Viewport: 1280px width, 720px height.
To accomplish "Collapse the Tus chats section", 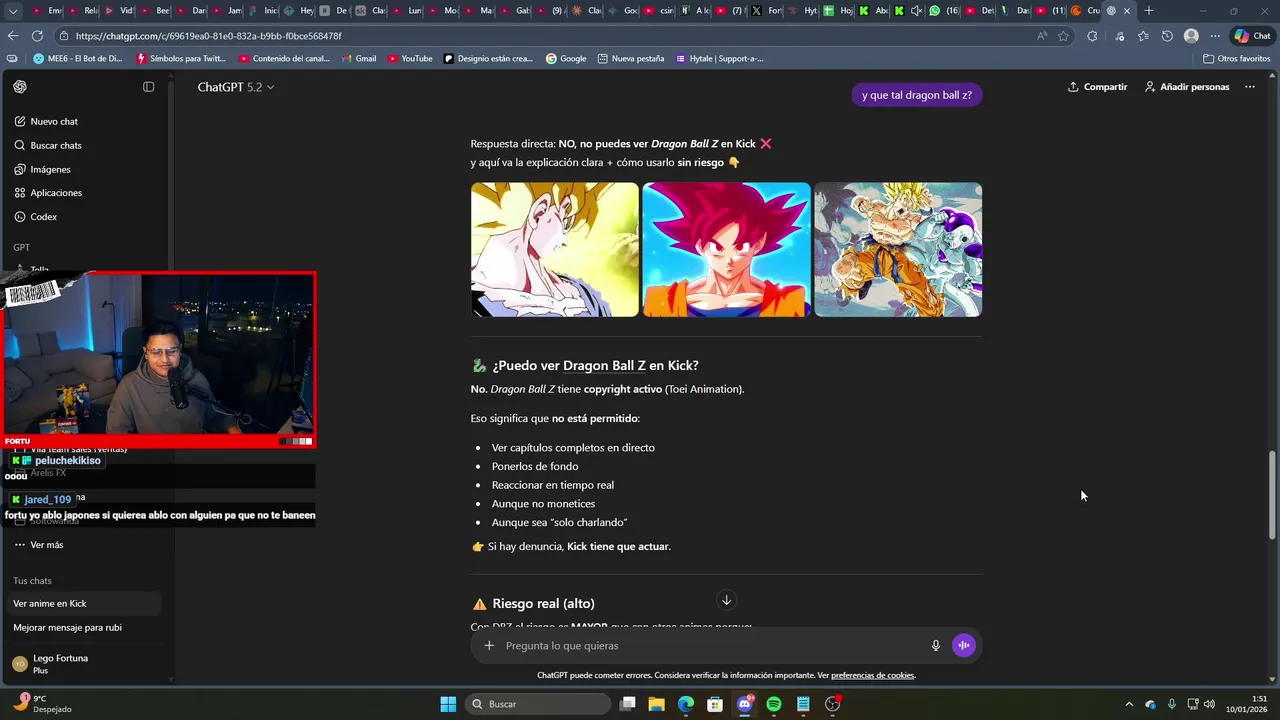I will (x=32, y=581).
